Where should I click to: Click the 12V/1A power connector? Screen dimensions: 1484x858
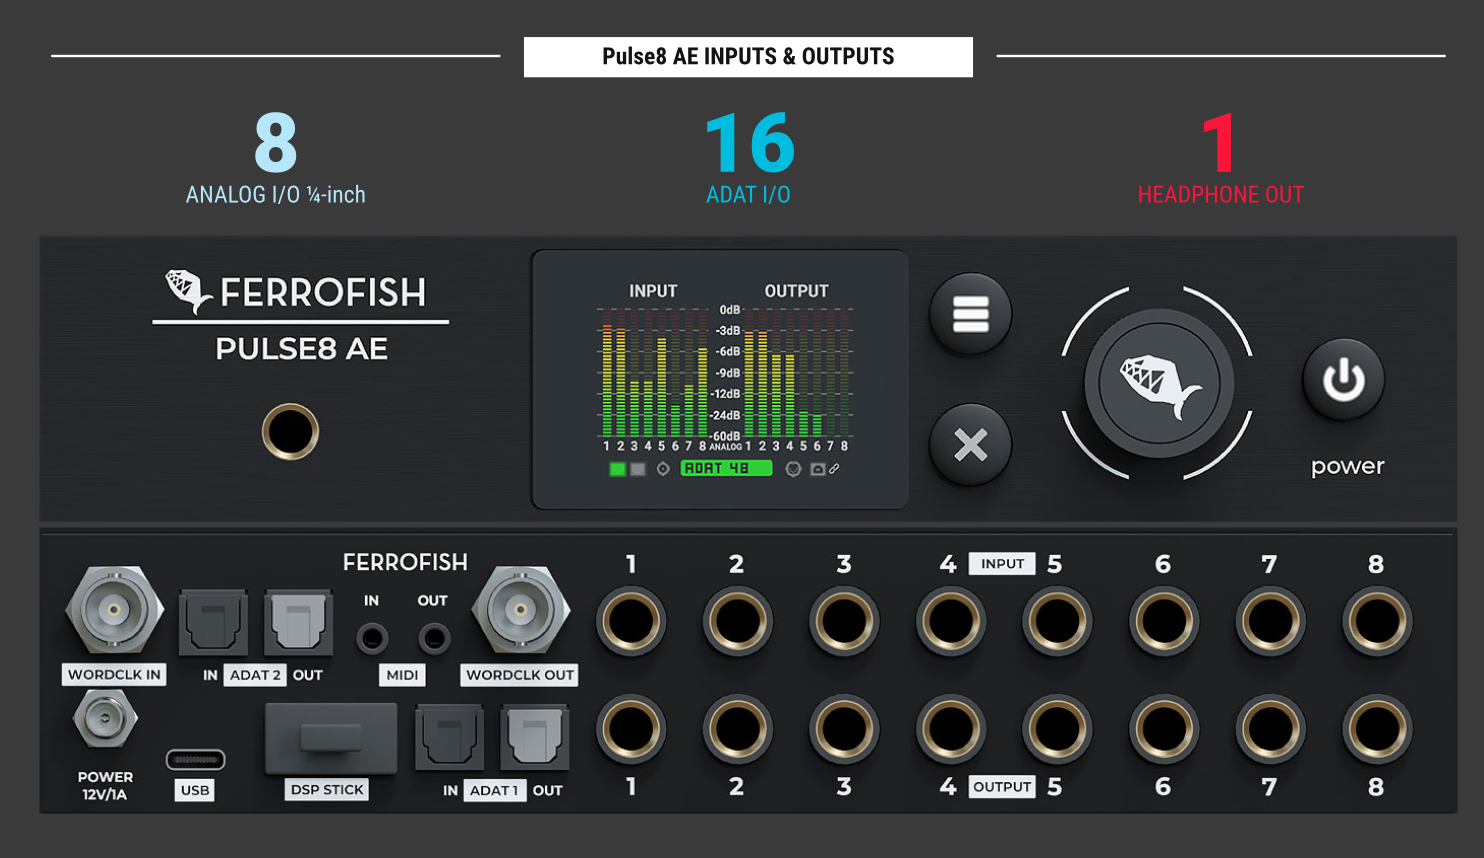click(x=104, y=719)
